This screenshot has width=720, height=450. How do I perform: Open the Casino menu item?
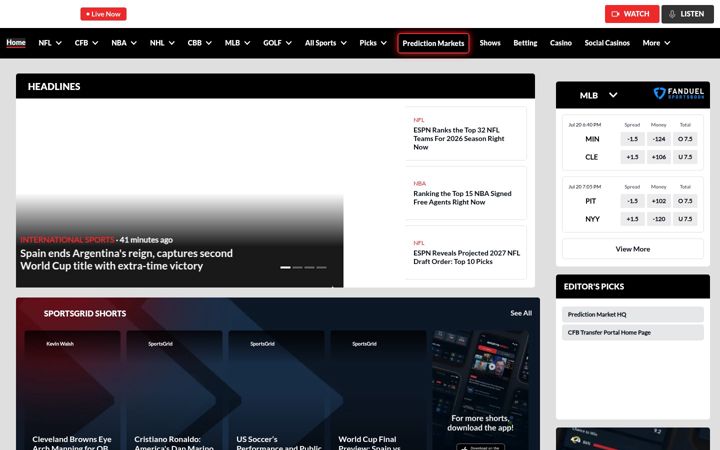tap(561, 43)
